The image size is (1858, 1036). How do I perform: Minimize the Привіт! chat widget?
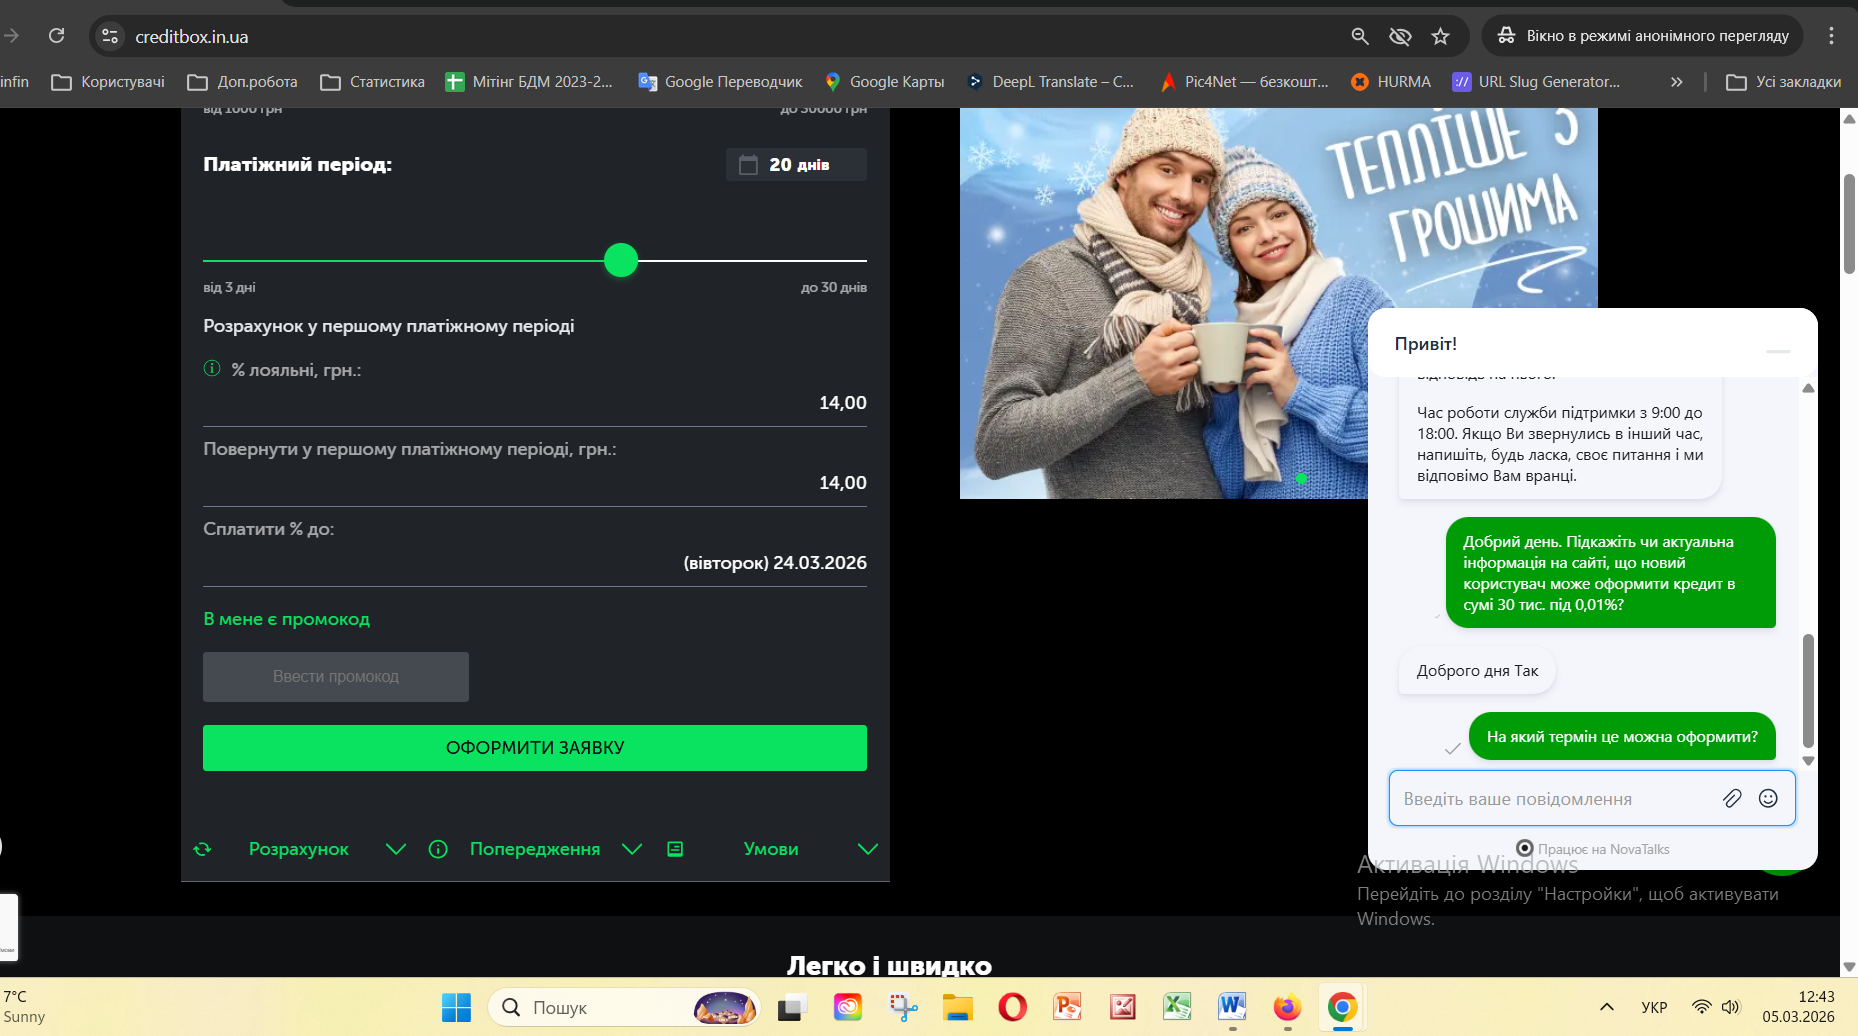point(1778,351)
